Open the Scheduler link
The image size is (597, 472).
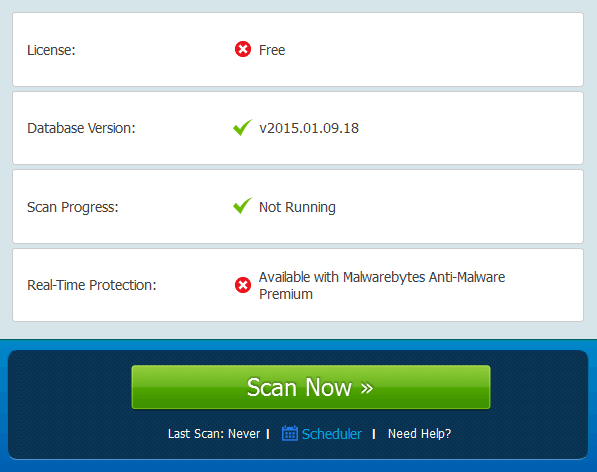coord(331,434)
